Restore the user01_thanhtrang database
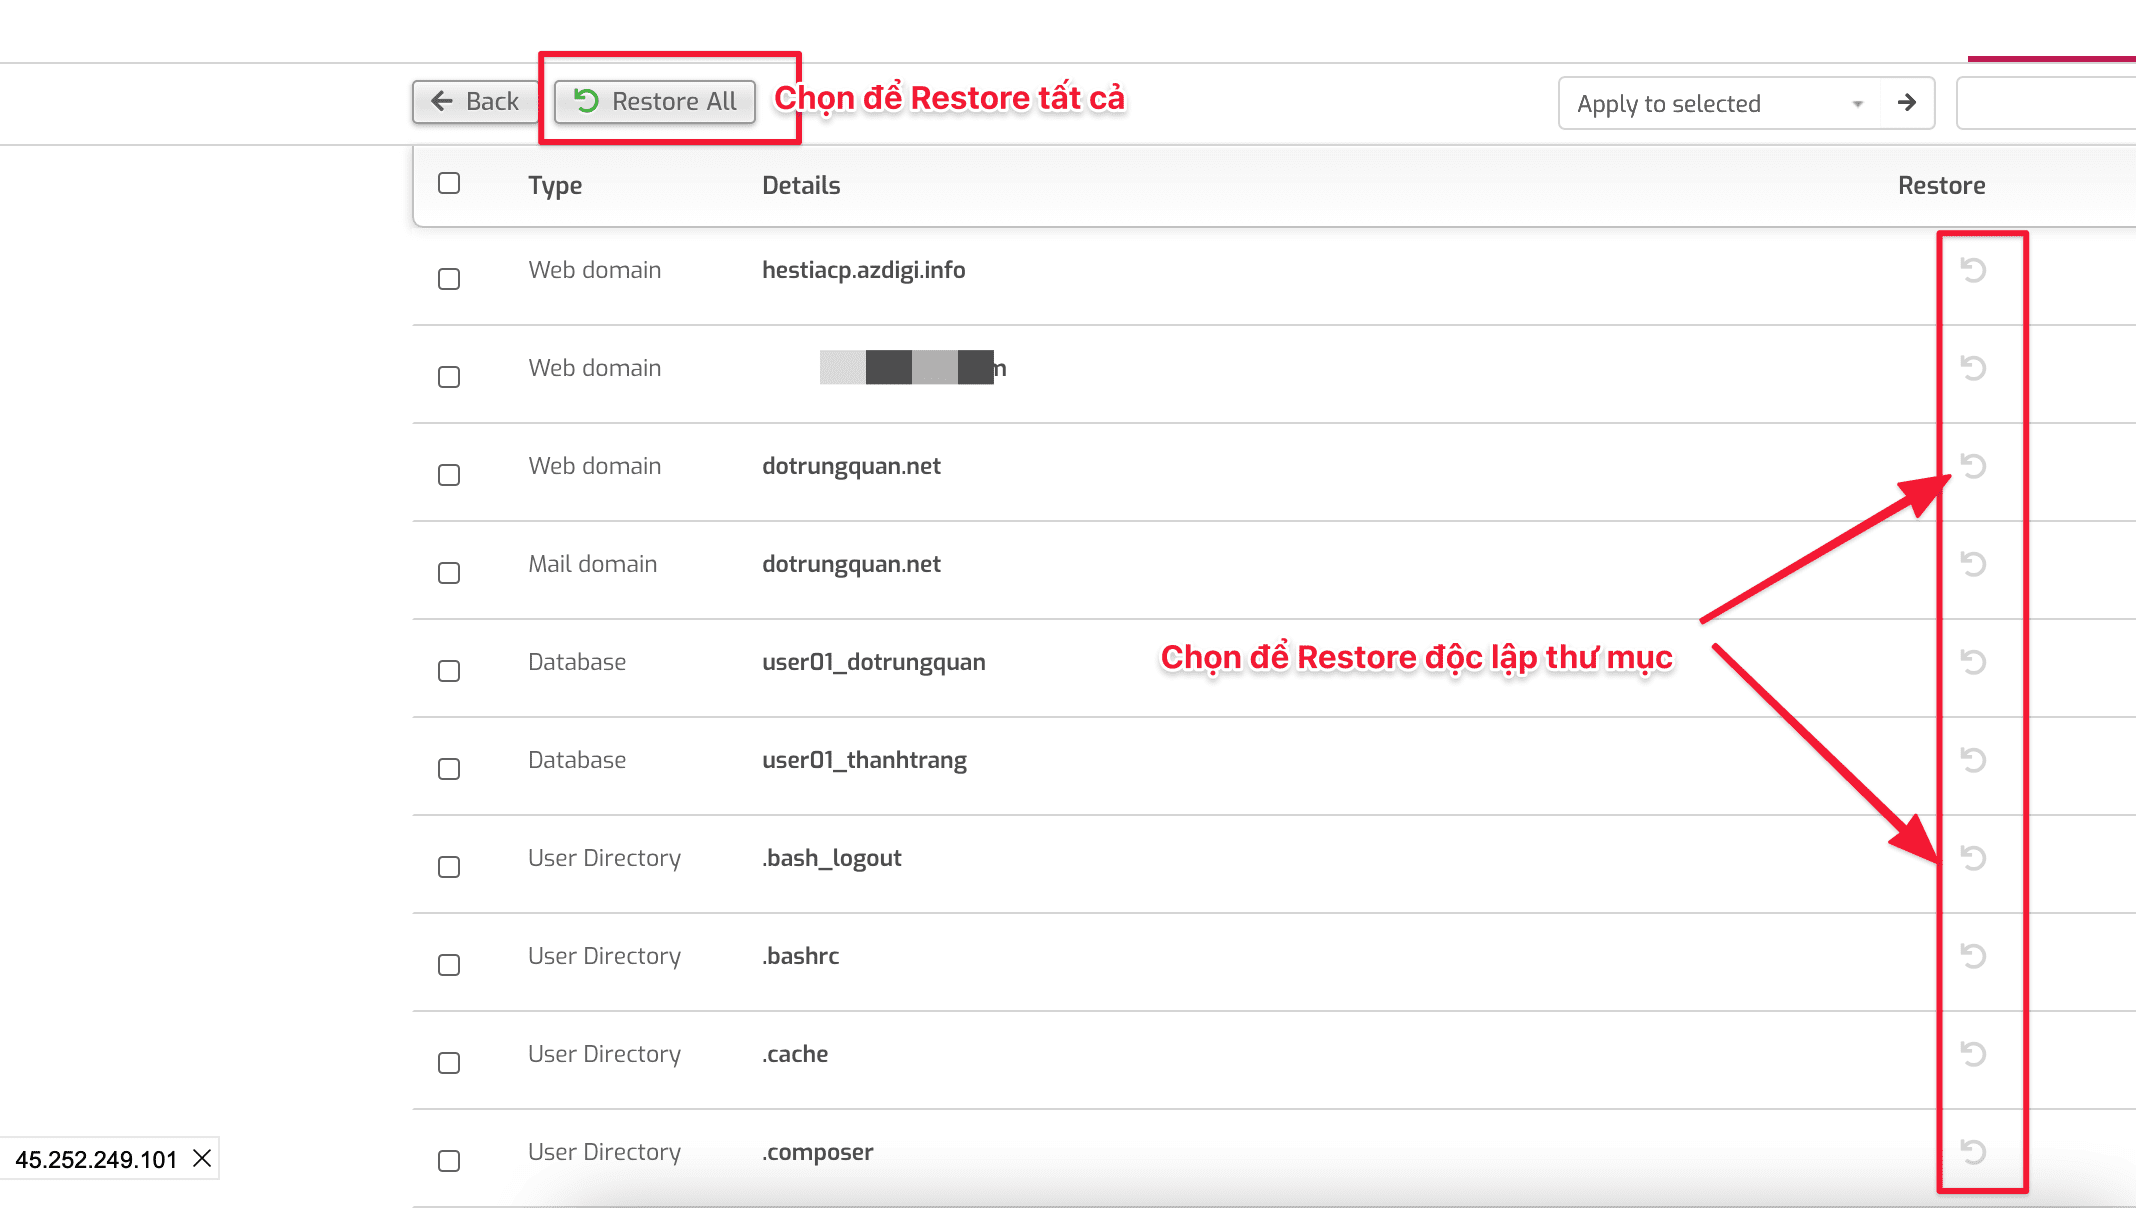The image size is (2136, 1208). 1971,760
